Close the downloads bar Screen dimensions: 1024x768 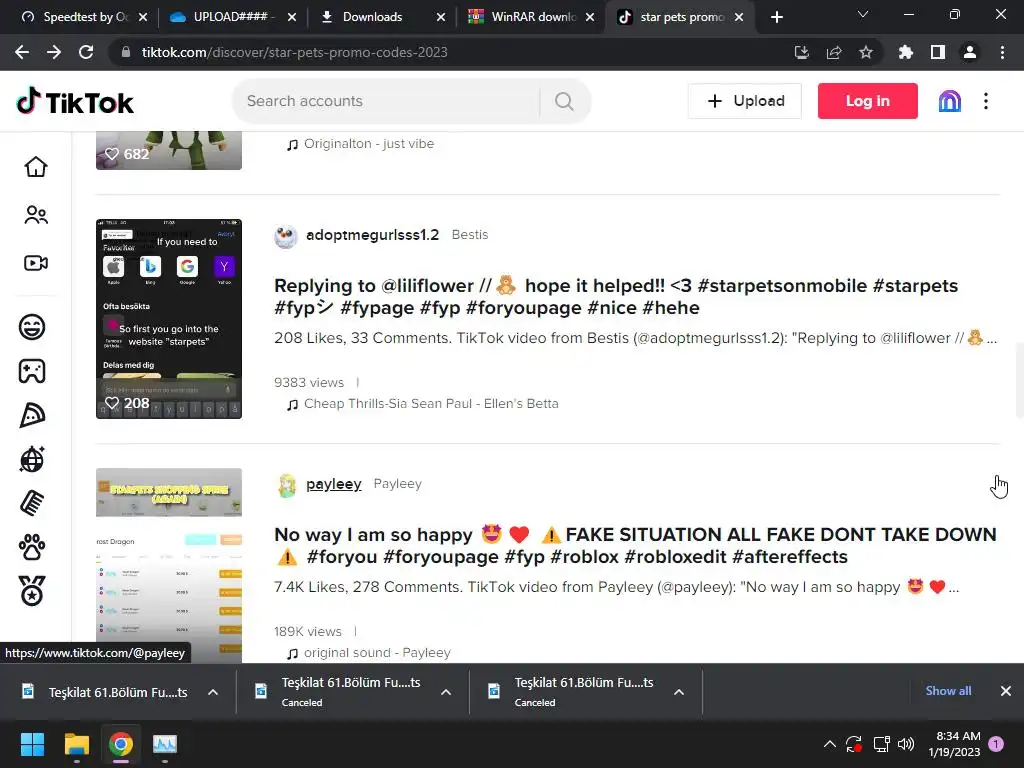1006,691
